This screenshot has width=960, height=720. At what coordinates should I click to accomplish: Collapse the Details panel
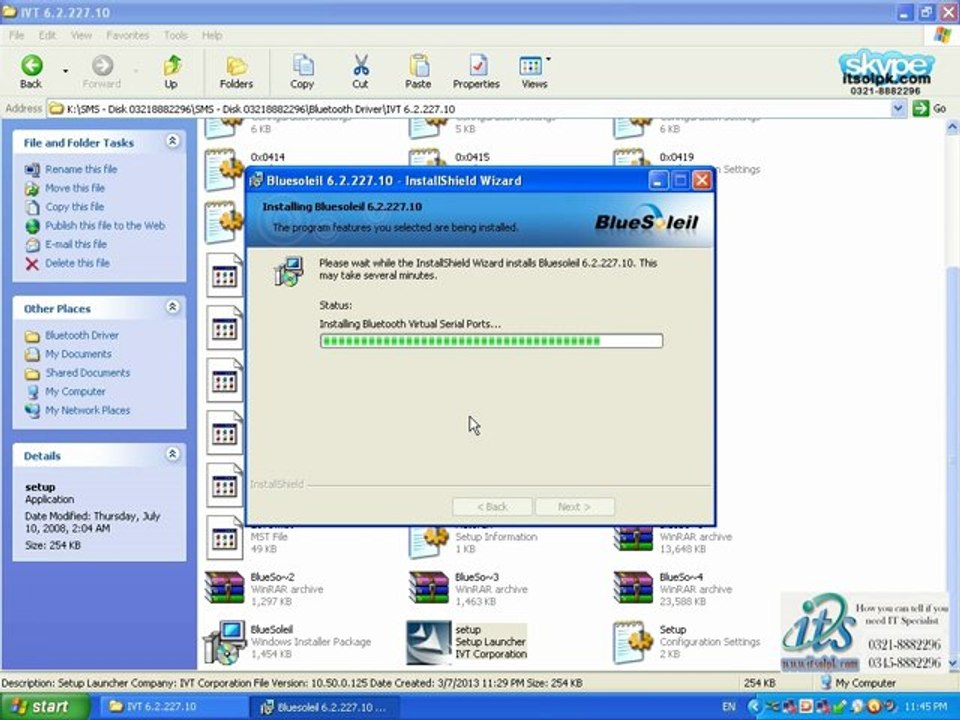pyautogui.click(x=173, y=454)
